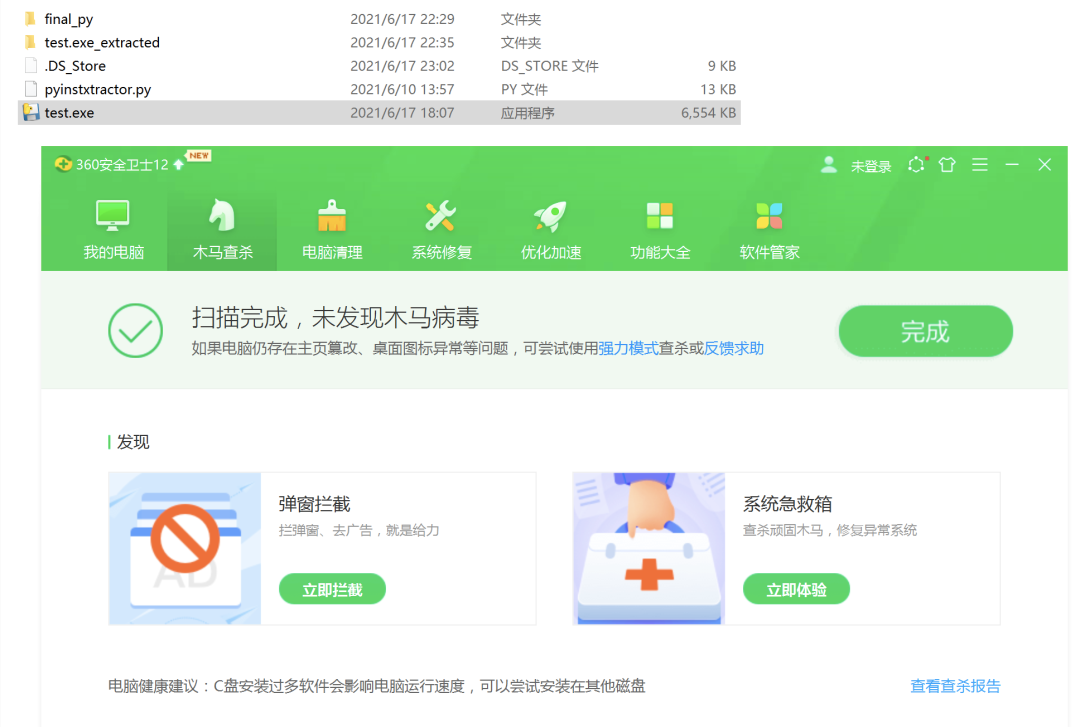This screenshot has width=1080, height=727.
Task: Click the 13 KB size cell
Action: coord(718,90)
